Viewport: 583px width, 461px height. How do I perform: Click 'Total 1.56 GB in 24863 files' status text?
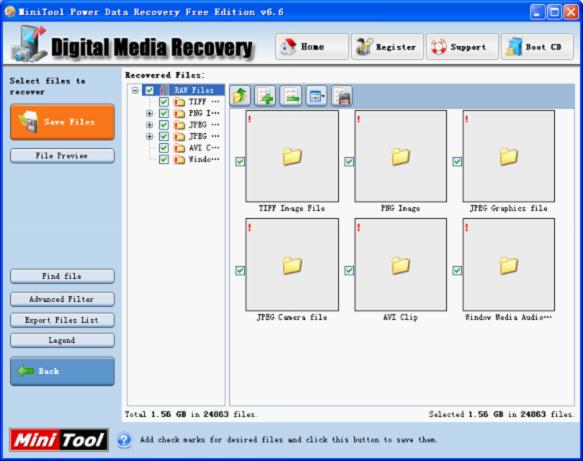click(190, 414)
